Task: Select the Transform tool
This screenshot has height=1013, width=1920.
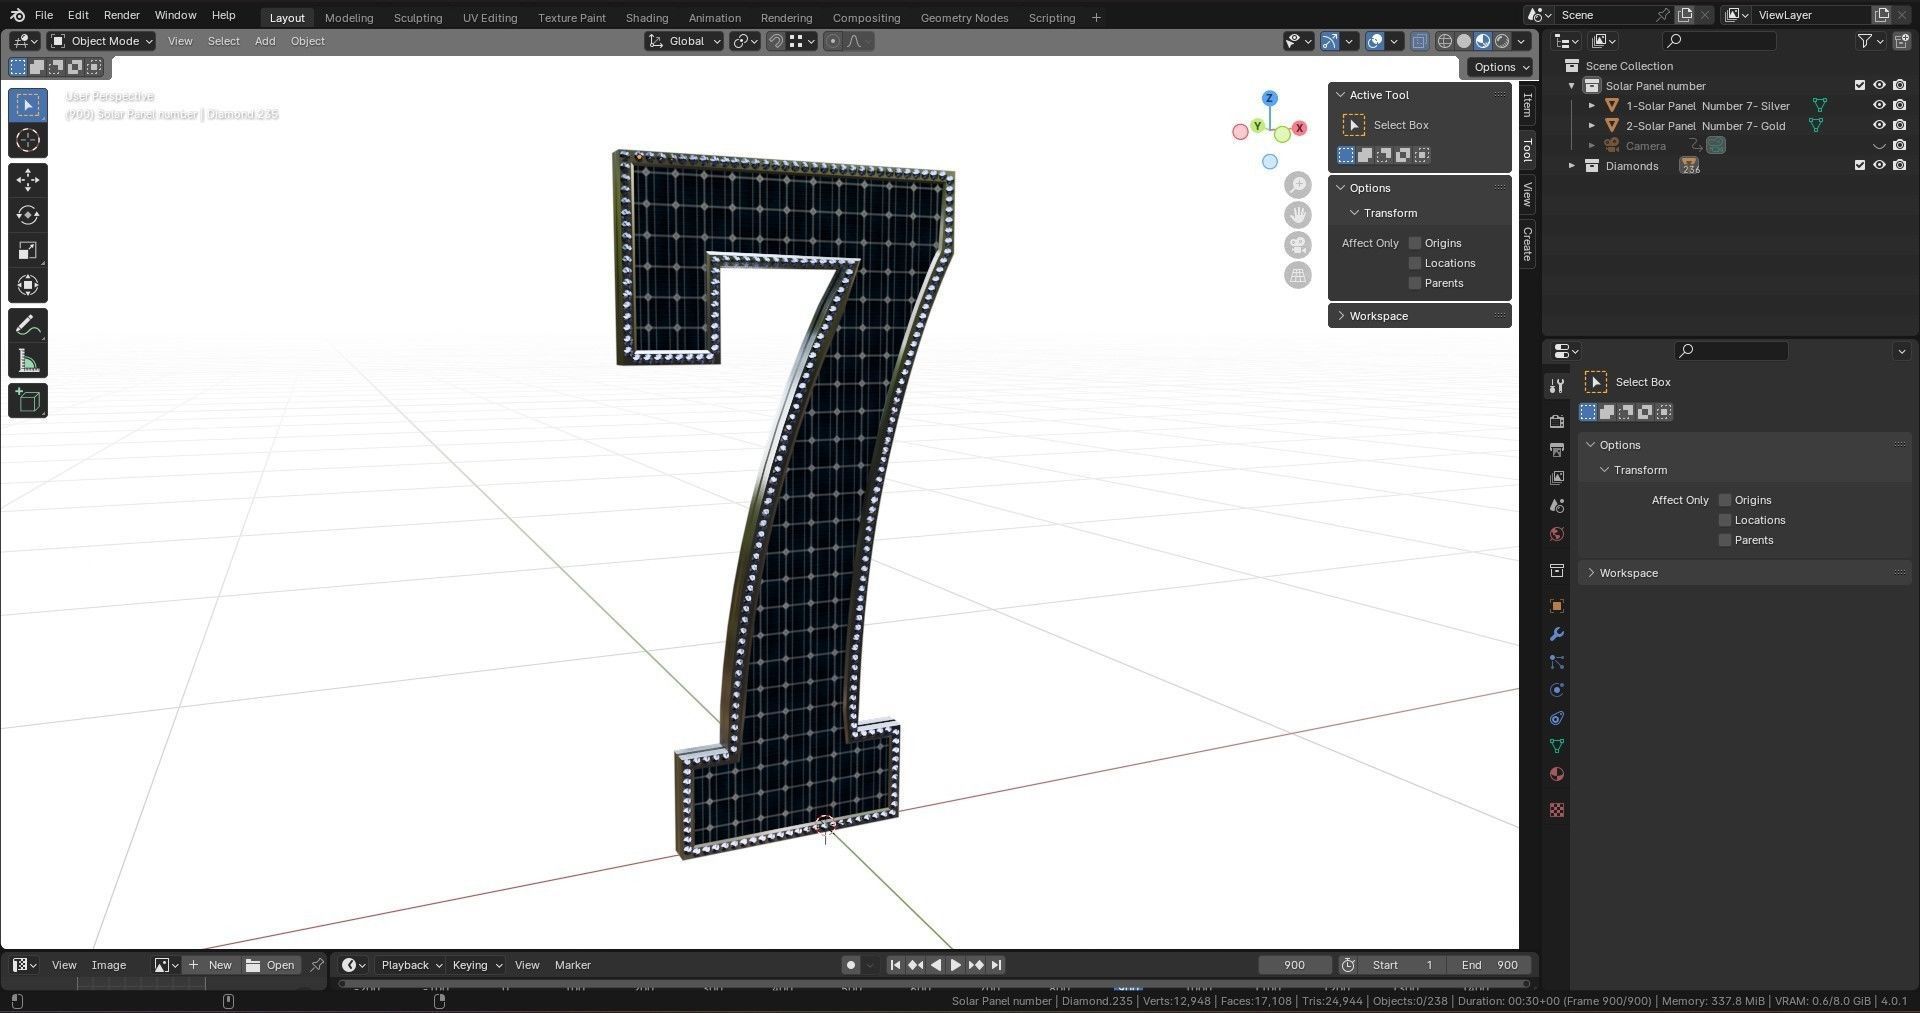Action: (x=28, y=285)
